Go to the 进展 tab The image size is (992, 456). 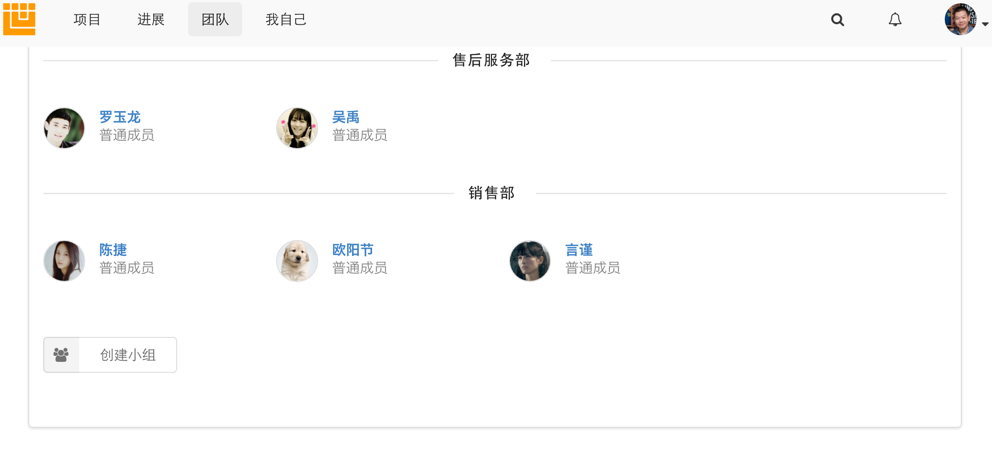tap(151, 20)
